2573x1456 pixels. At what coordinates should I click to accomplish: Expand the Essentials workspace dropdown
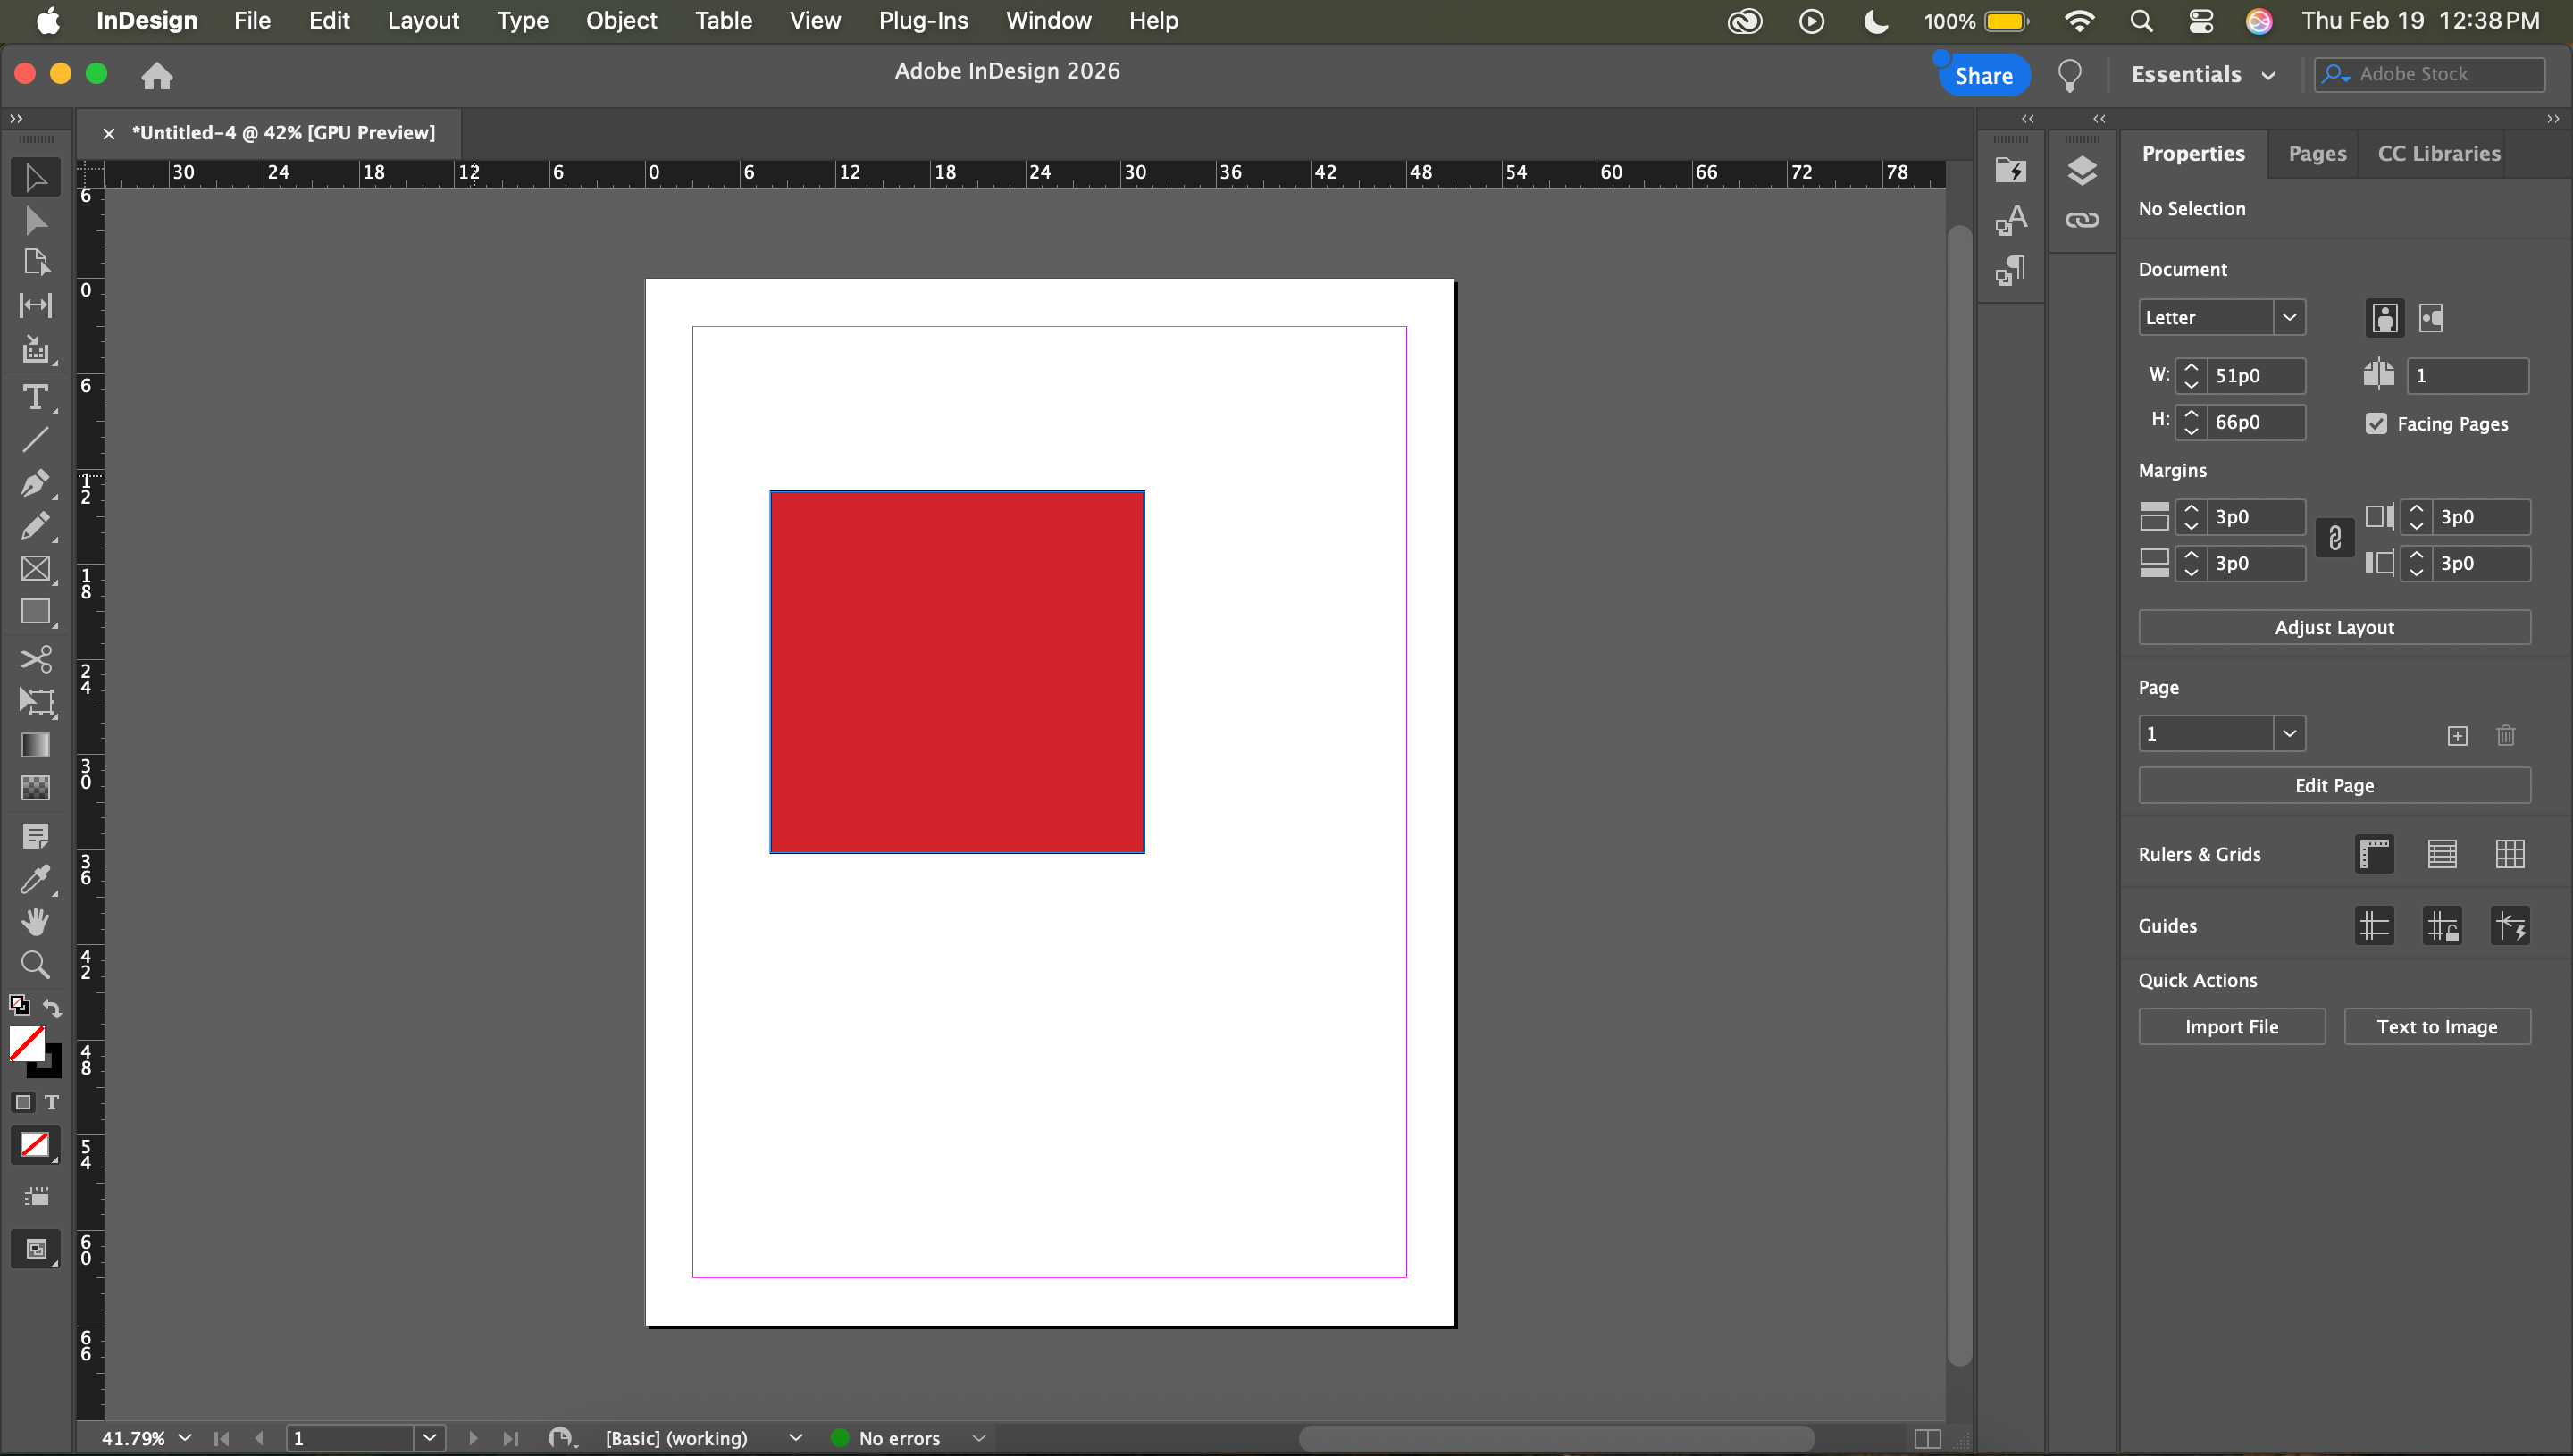2268,75
